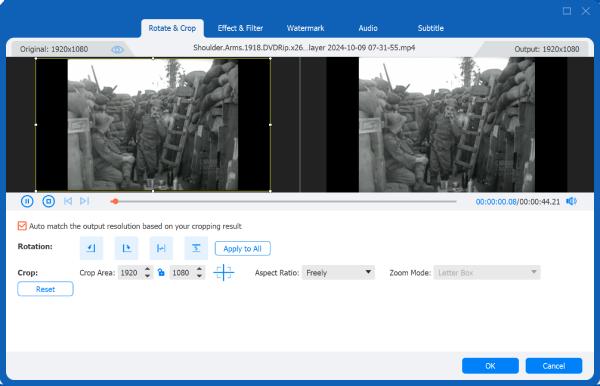Click the top-middle crop edge handle
600x386 pixels.
coord(153,59)
